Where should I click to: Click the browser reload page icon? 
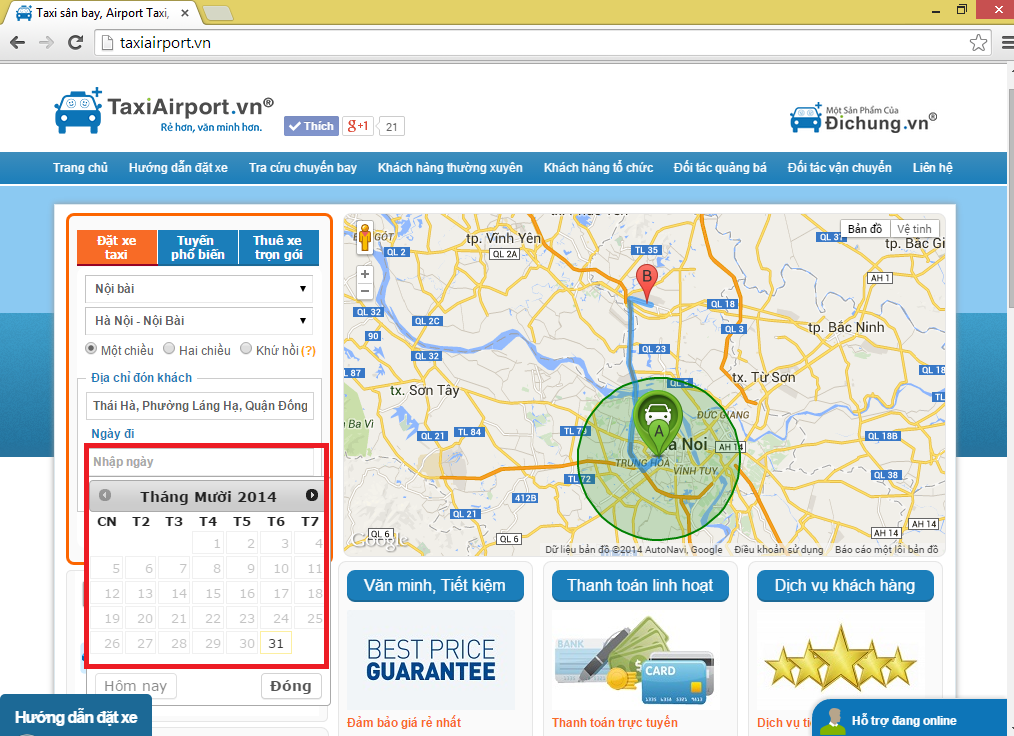(74, 43)
